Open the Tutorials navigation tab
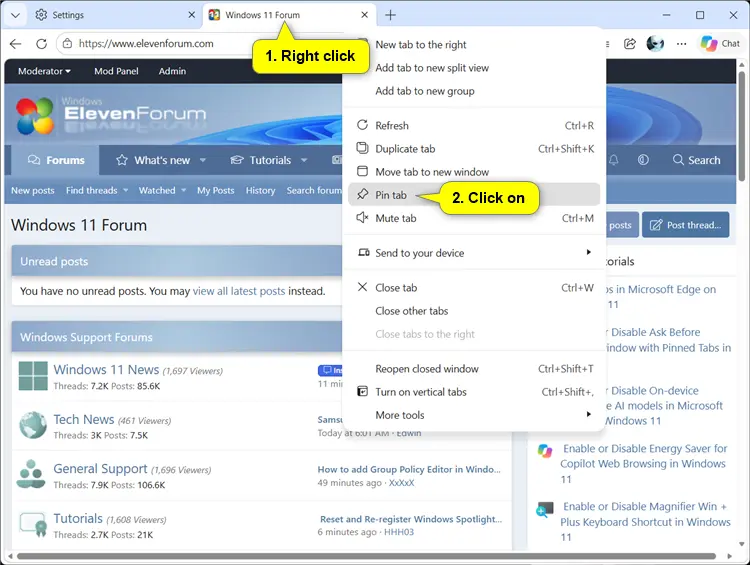 click(x=261, y=160)
